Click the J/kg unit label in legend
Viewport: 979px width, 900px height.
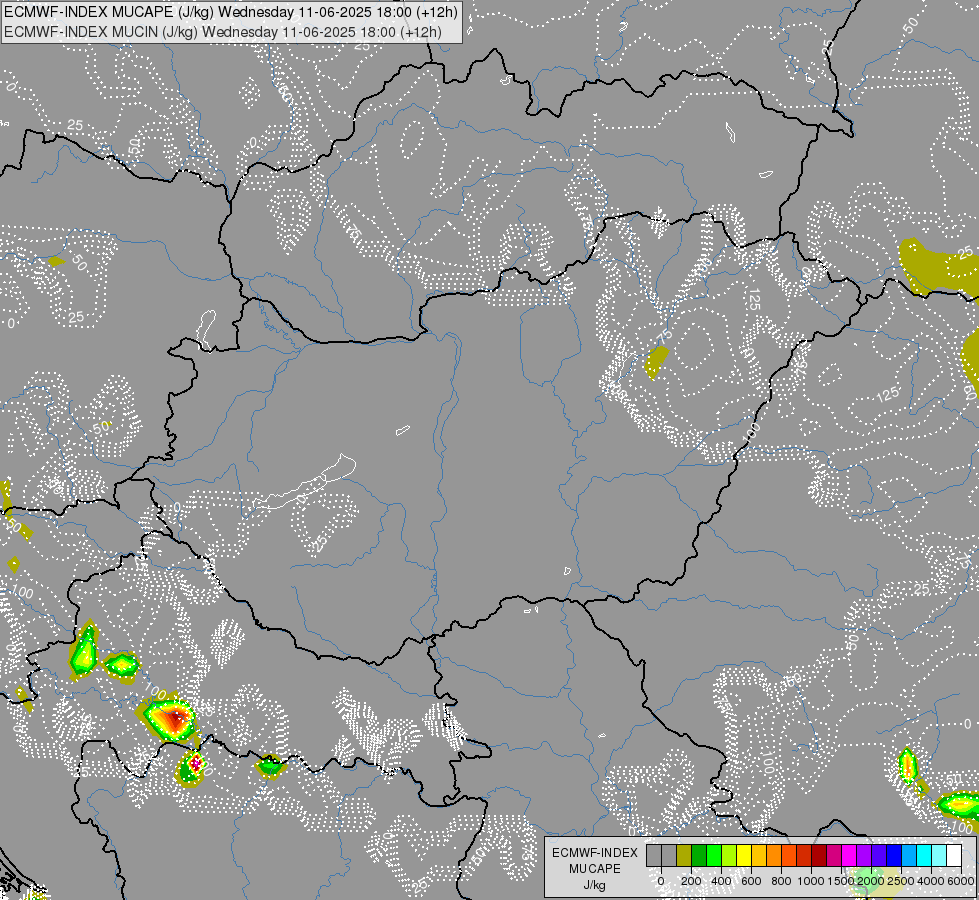[595, 885]
